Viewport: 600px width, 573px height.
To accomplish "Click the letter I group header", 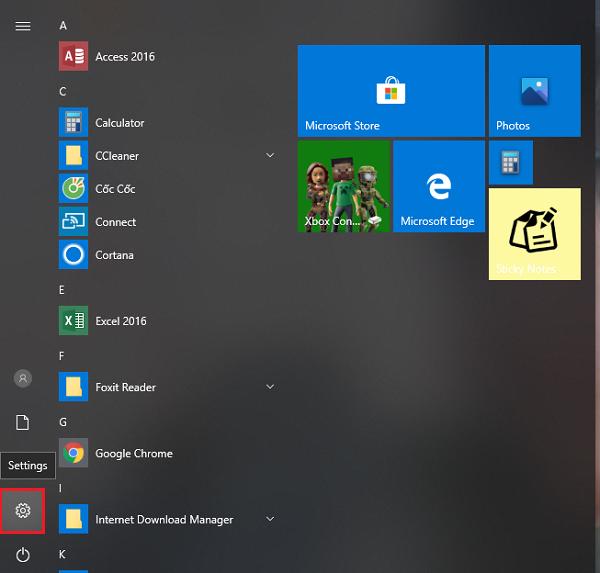I will tap(60, 488).
